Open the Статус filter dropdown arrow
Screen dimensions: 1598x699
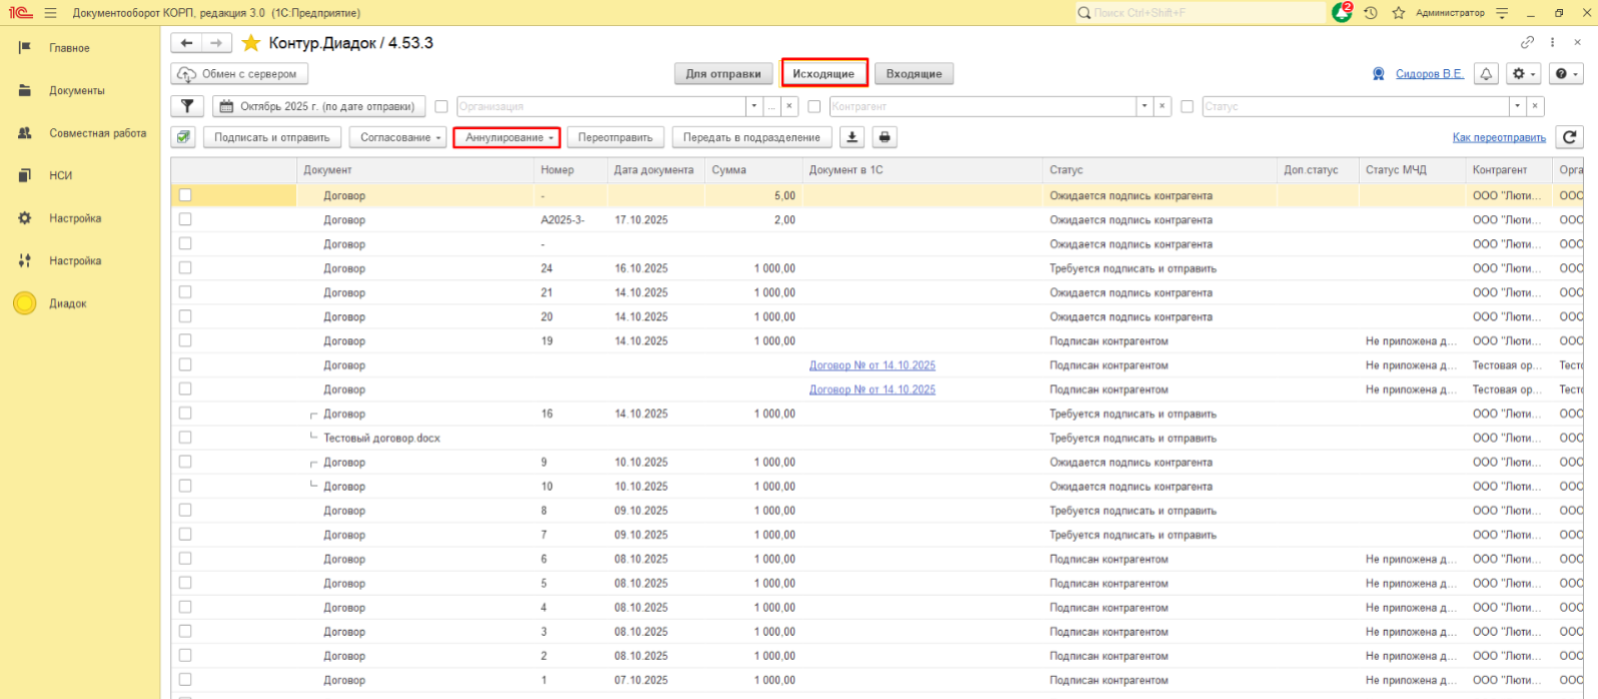pos(1517,106)
